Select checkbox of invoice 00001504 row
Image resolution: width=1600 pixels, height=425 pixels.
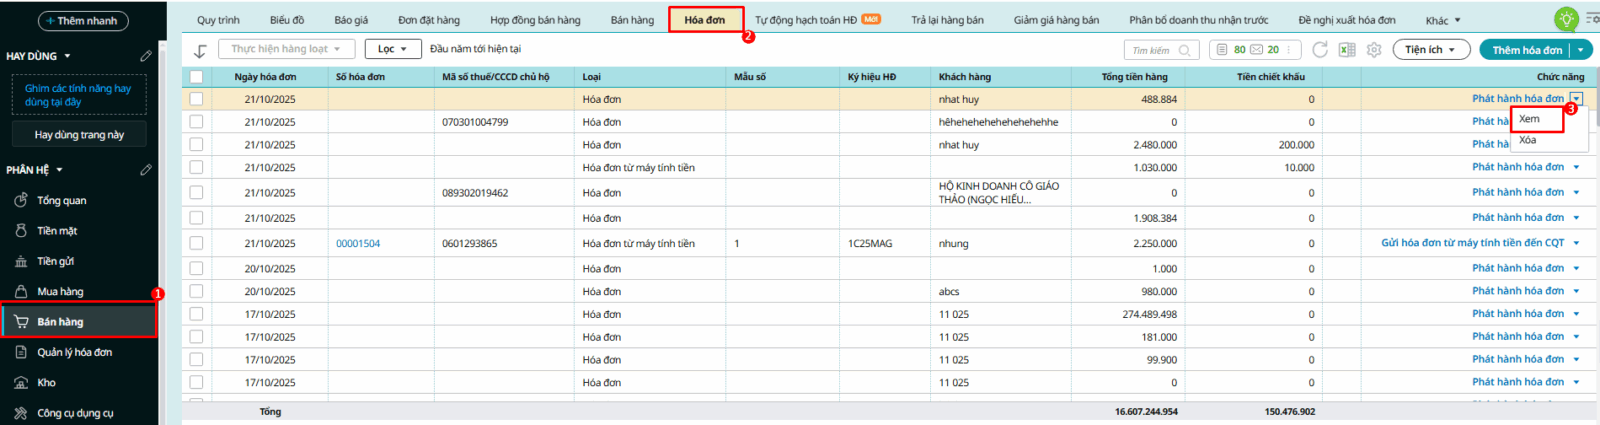196,243
